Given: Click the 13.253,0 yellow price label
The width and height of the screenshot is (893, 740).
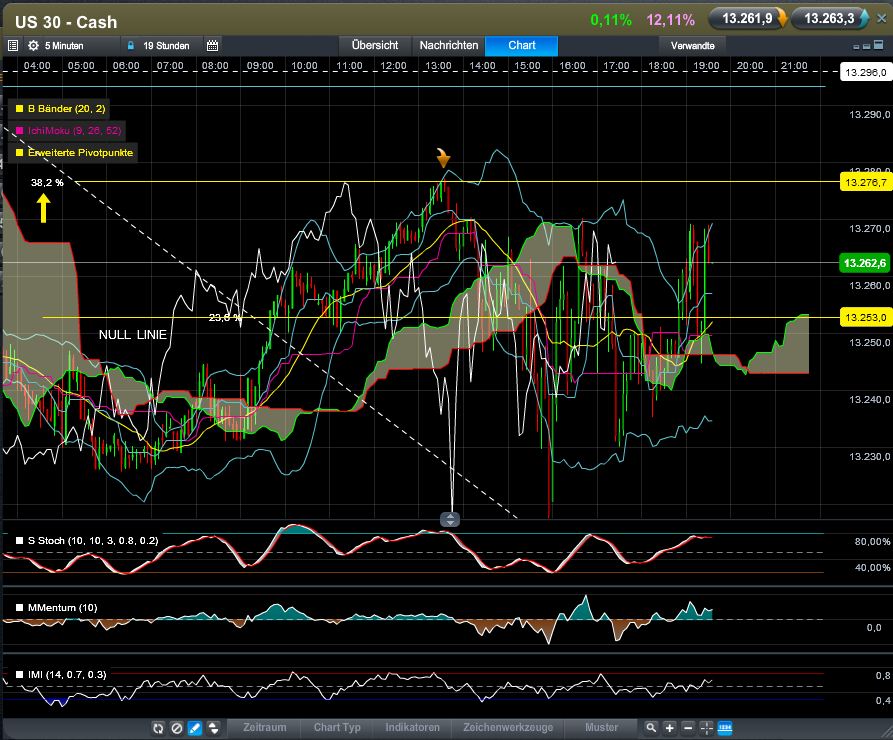Looking at the screenshot, I should tap(866, 317).
